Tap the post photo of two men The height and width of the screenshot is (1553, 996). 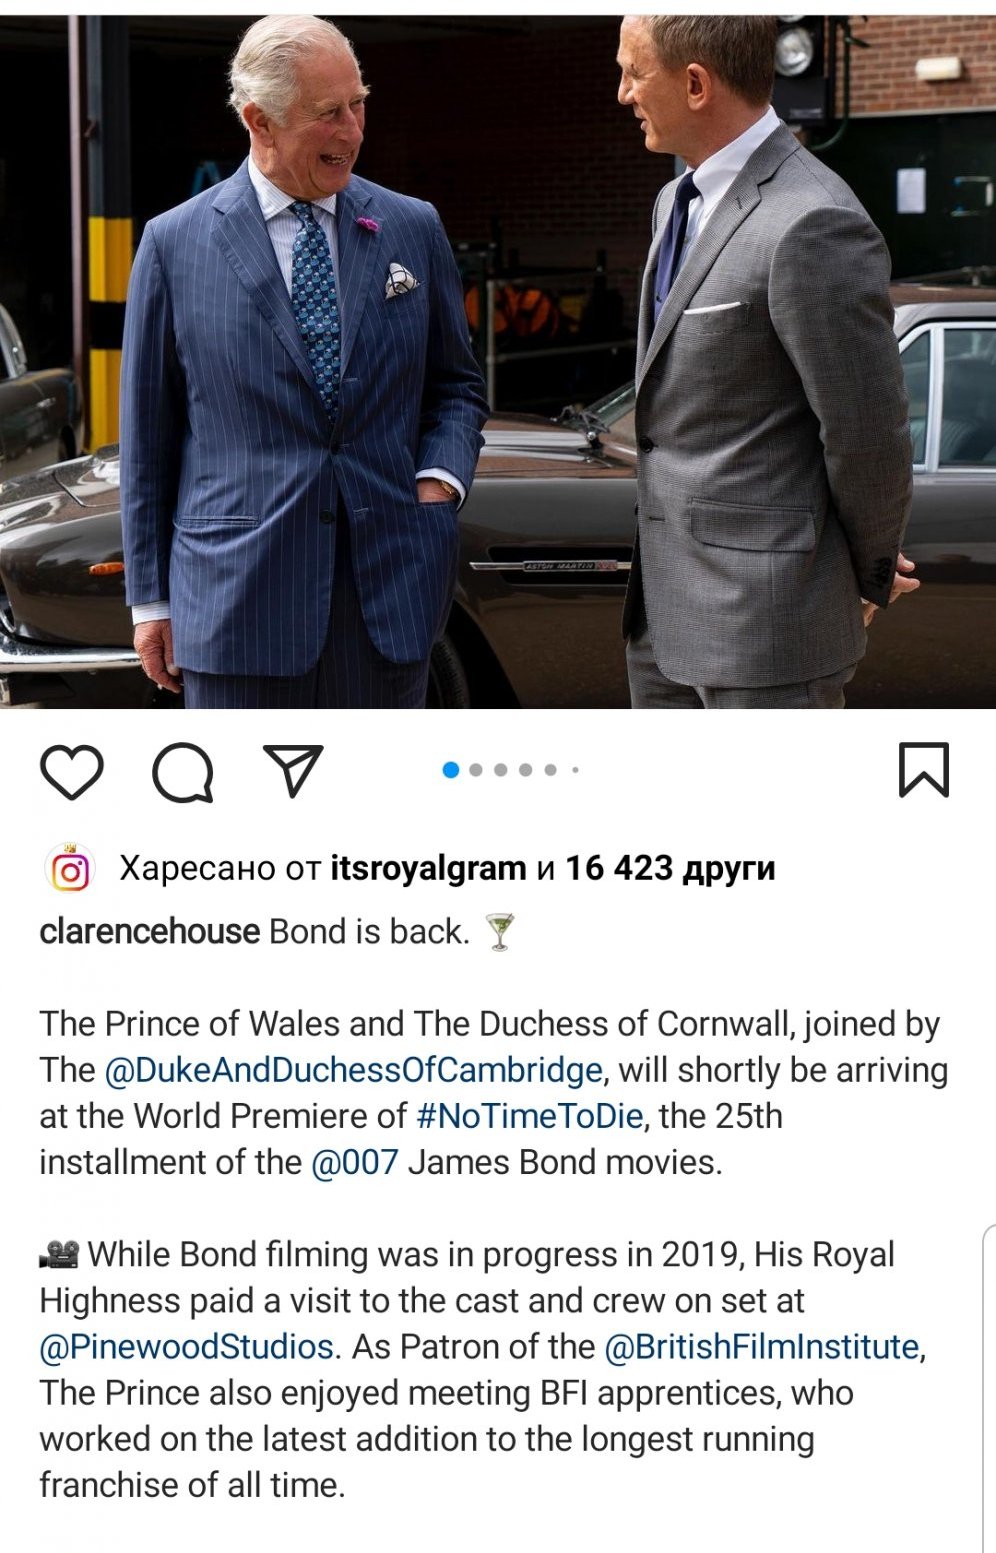pyautogui.click(x=498, y=361)
